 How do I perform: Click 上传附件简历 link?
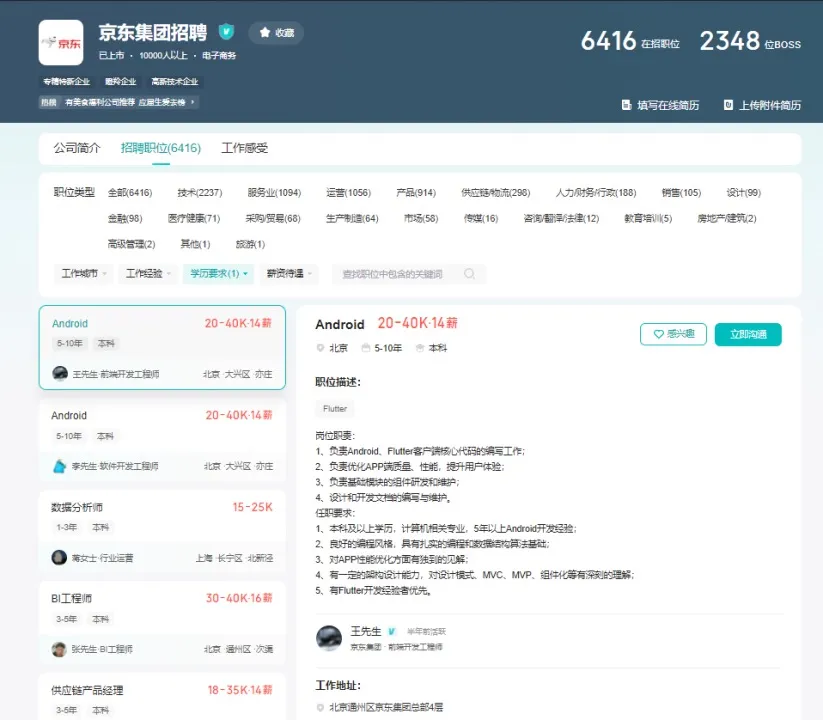coord(763,105)
